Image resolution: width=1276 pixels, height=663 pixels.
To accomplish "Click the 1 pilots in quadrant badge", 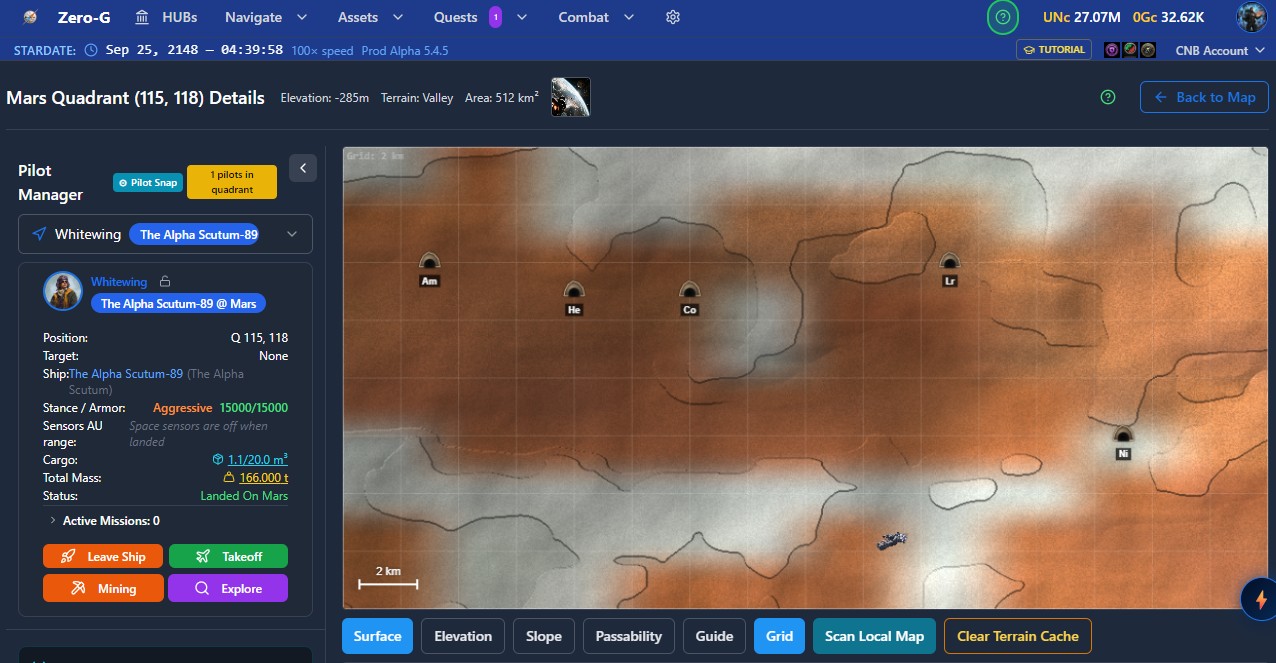I will pyautogui.click(x=231, y=182).
